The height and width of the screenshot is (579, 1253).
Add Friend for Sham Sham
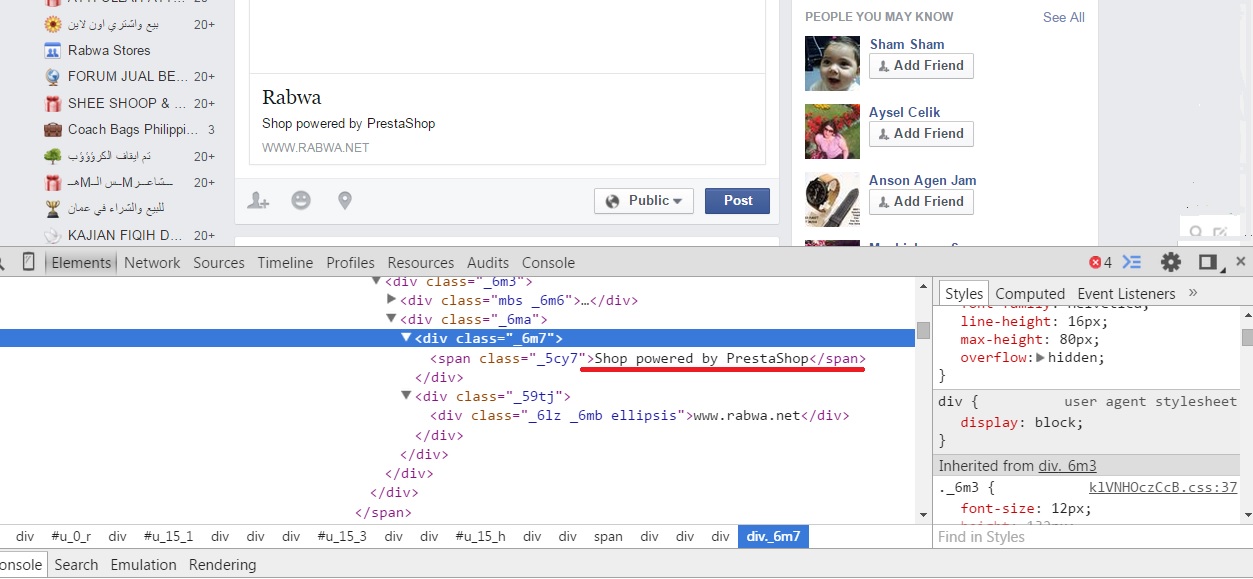coord(921,66)
